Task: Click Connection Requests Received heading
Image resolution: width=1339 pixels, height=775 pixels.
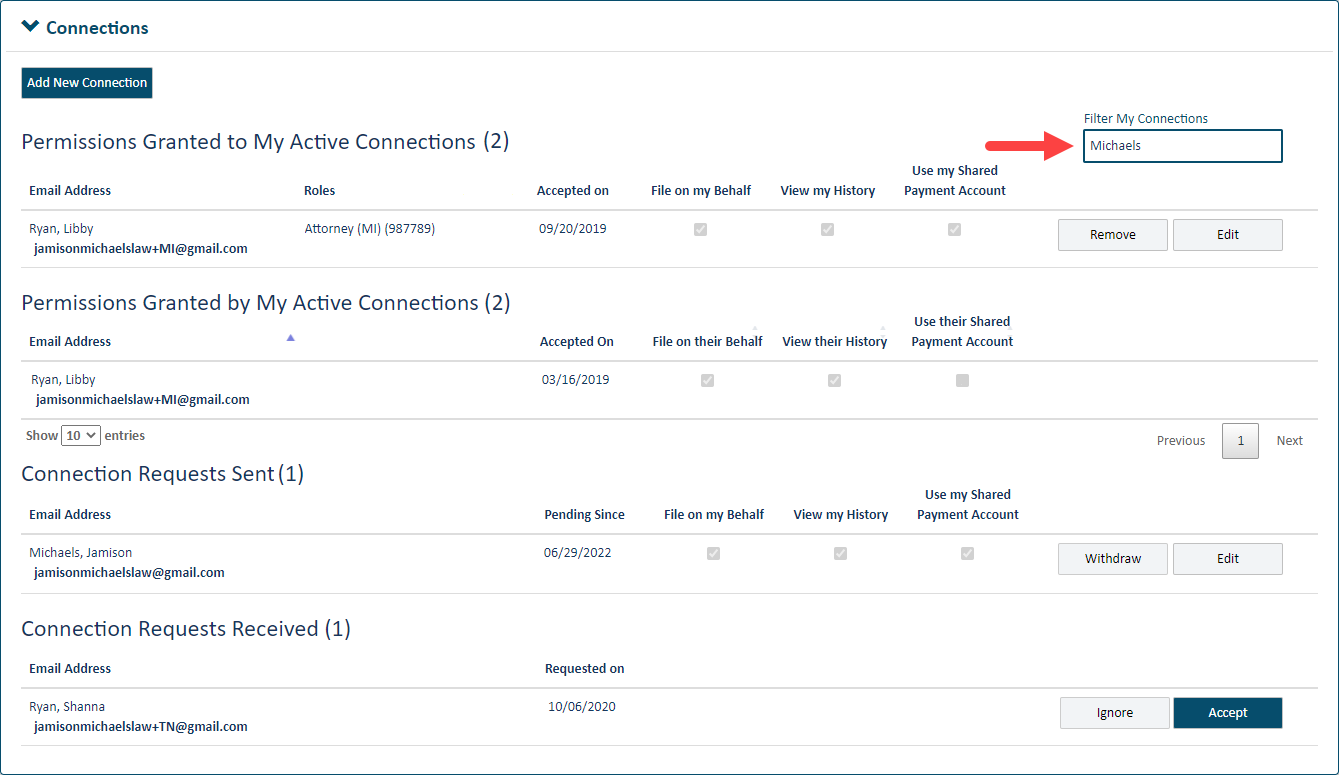Action: (x=186, y=629)
